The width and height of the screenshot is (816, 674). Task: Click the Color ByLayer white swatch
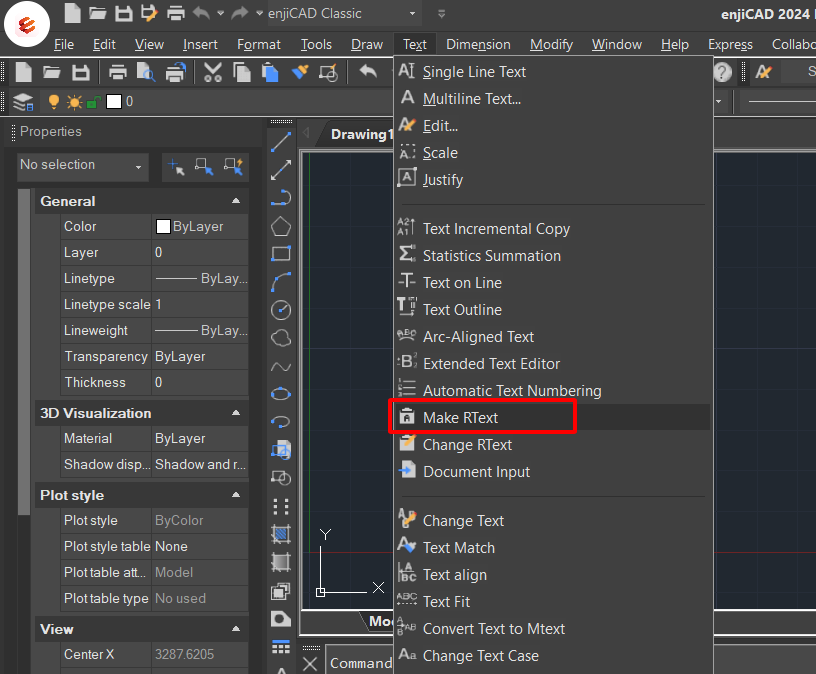click(163, 226)
